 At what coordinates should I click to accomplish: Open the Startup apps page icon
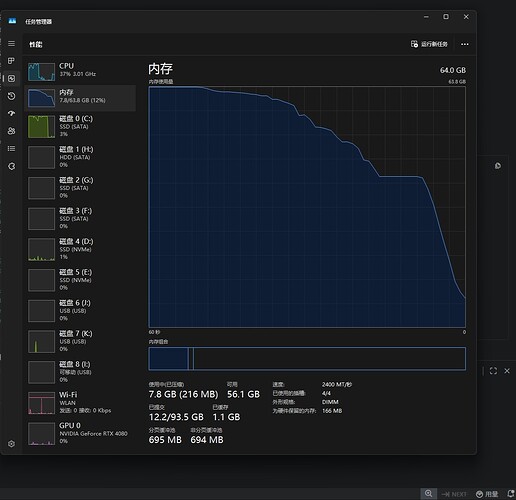[x=11, y=113]
